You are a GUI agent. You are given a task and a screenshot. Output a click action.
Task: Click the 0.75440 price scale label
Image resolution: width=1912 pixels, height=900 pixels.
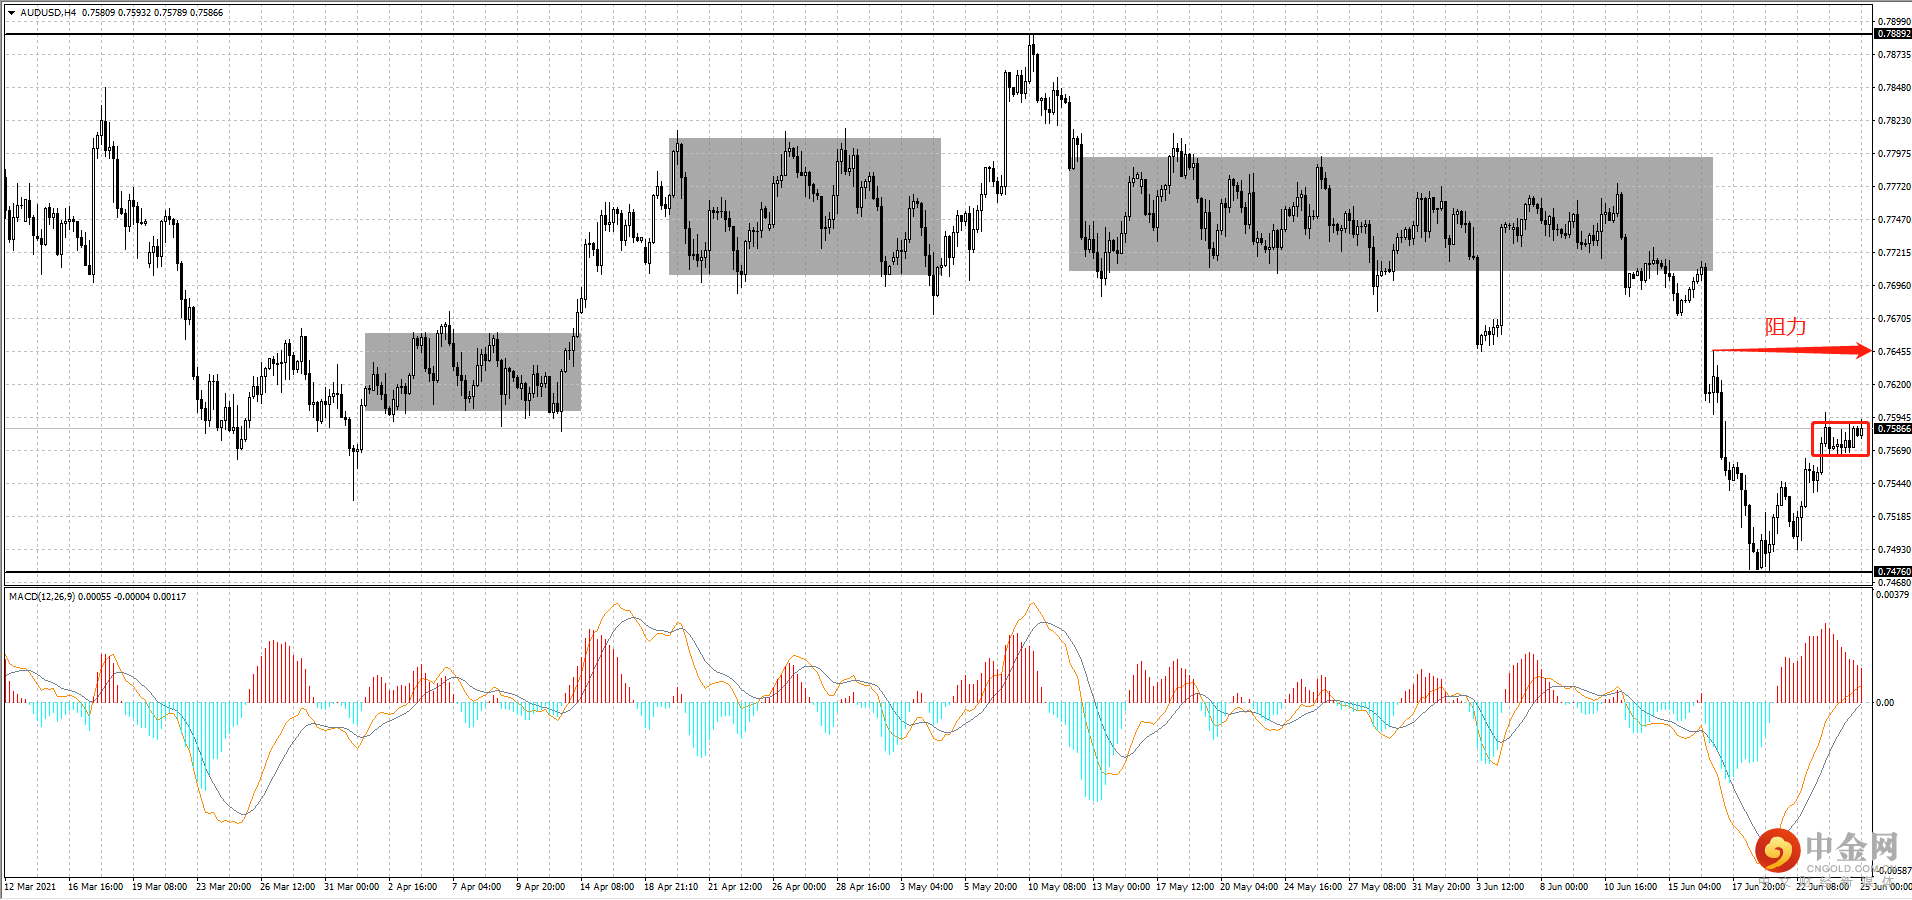[x=1894, y=484]
